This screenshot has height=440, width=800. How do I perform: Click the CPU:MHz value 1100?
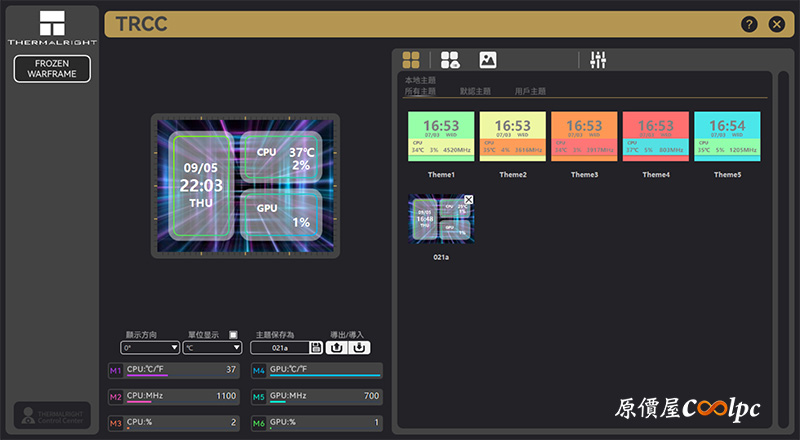[x=226, y=396]
